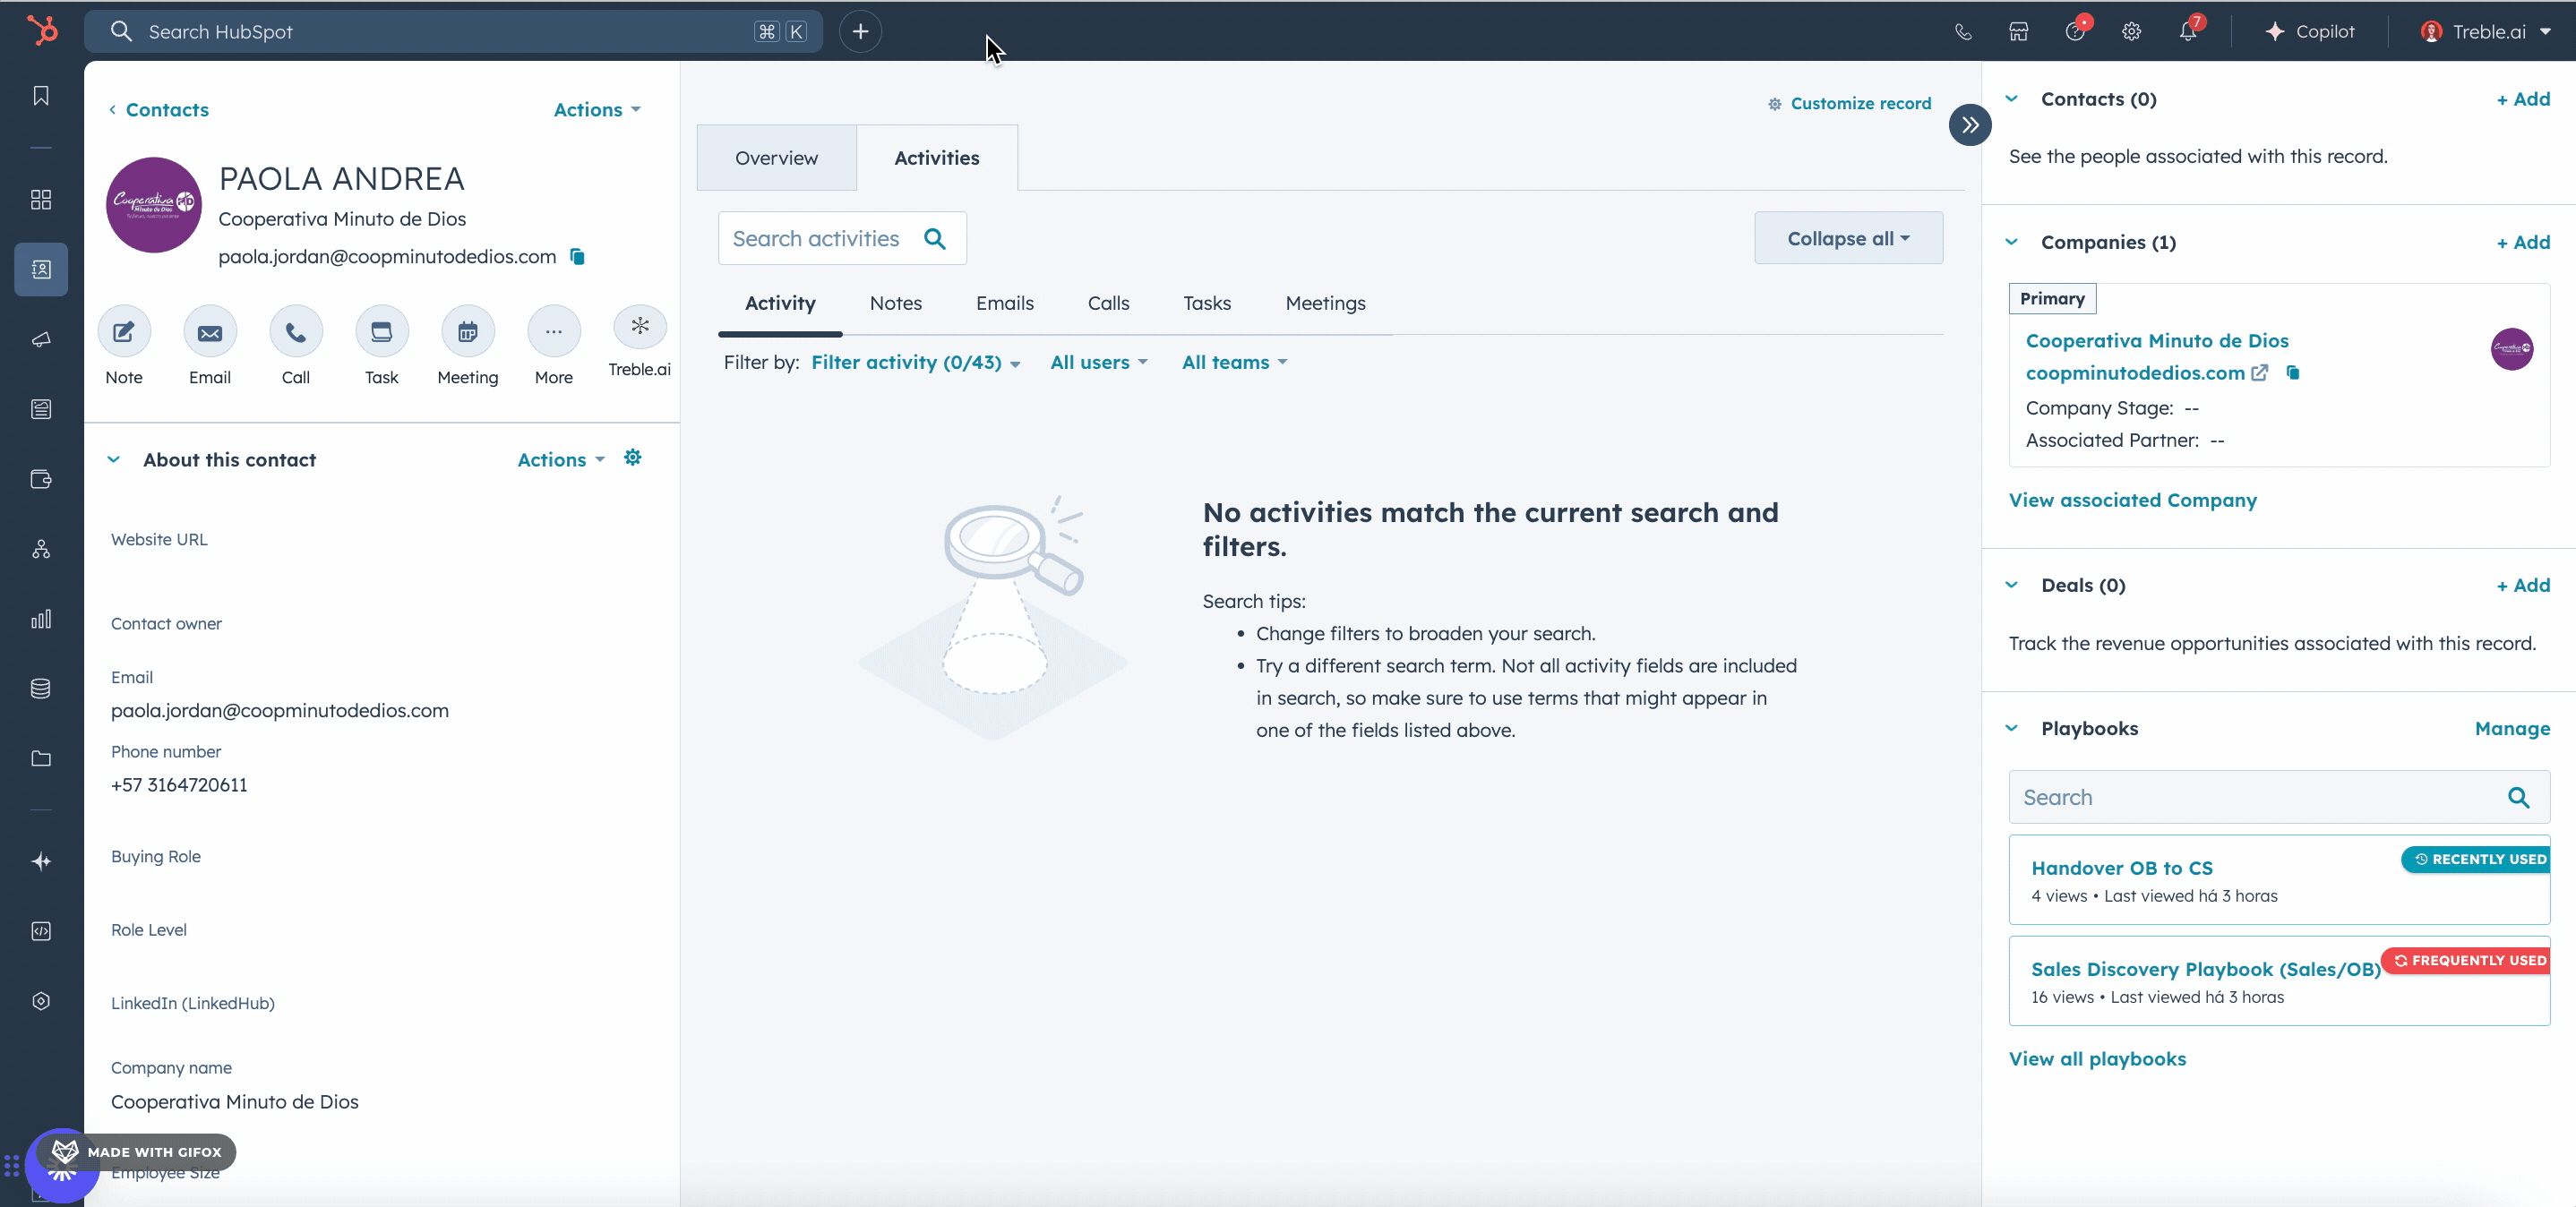Open Email composer icon
The width and height of the screenshot is (2576, 1207).
[210, 332]
